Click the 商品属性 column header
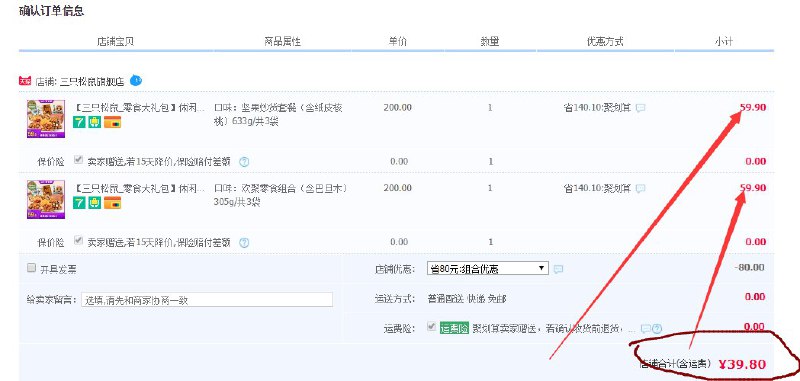800x381 pixels. 283,42
